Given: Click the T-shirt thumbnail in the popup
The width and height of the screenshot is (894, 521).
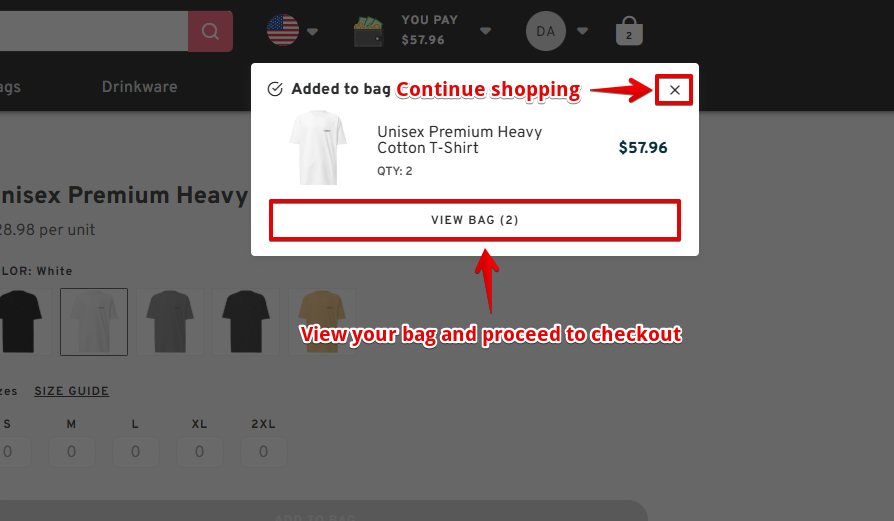Looking at the screenshot, I should pos(318,148).
